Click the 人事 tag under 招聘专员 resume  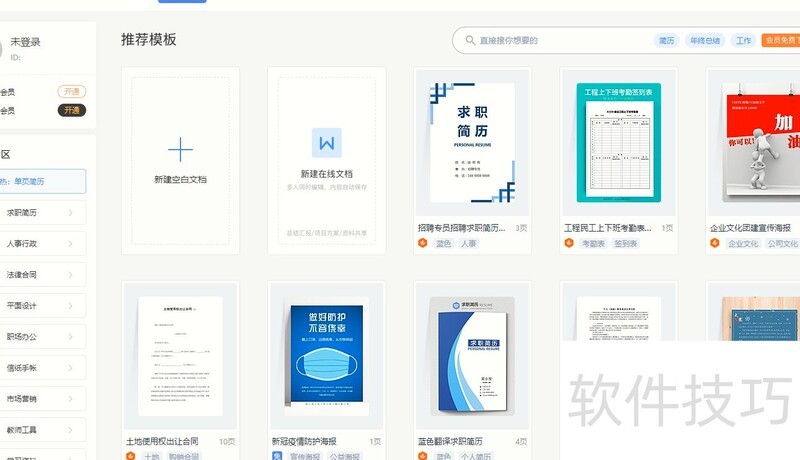(x=468, y=243)
